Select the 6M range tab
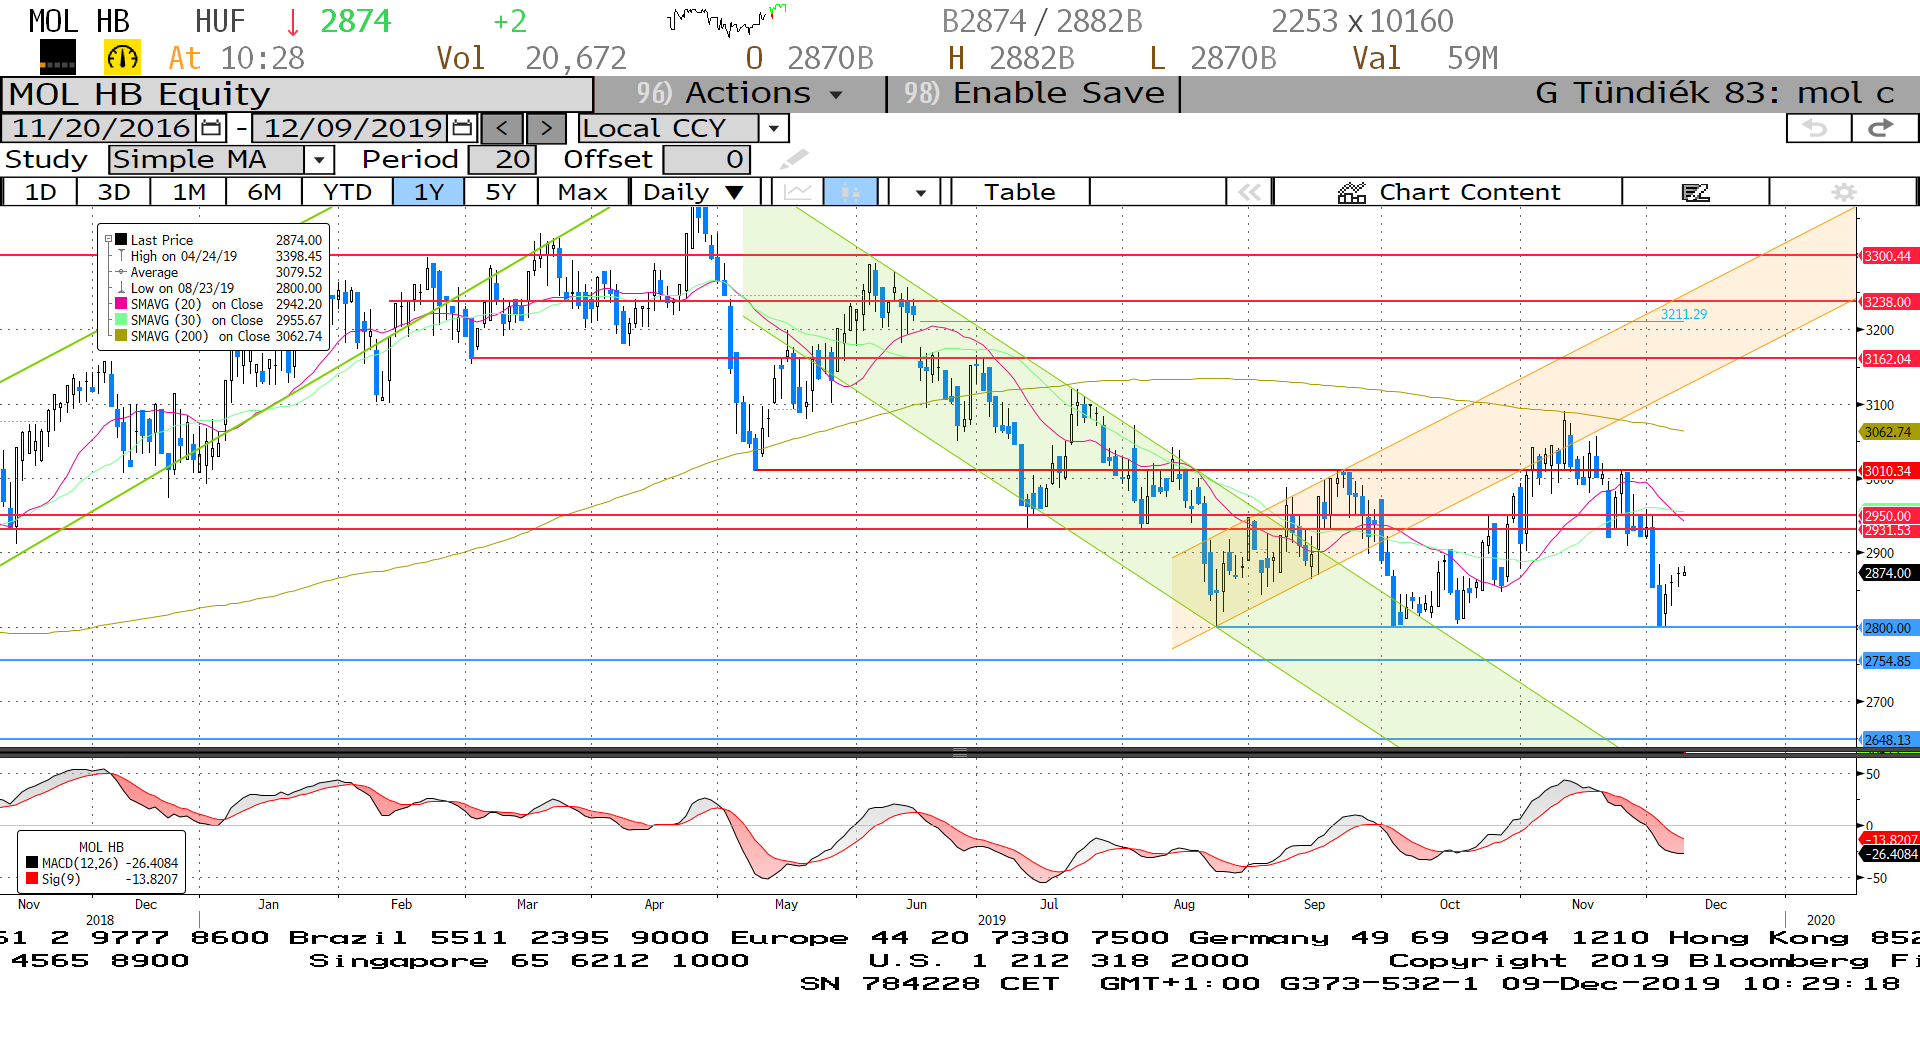 coord(264,192)
